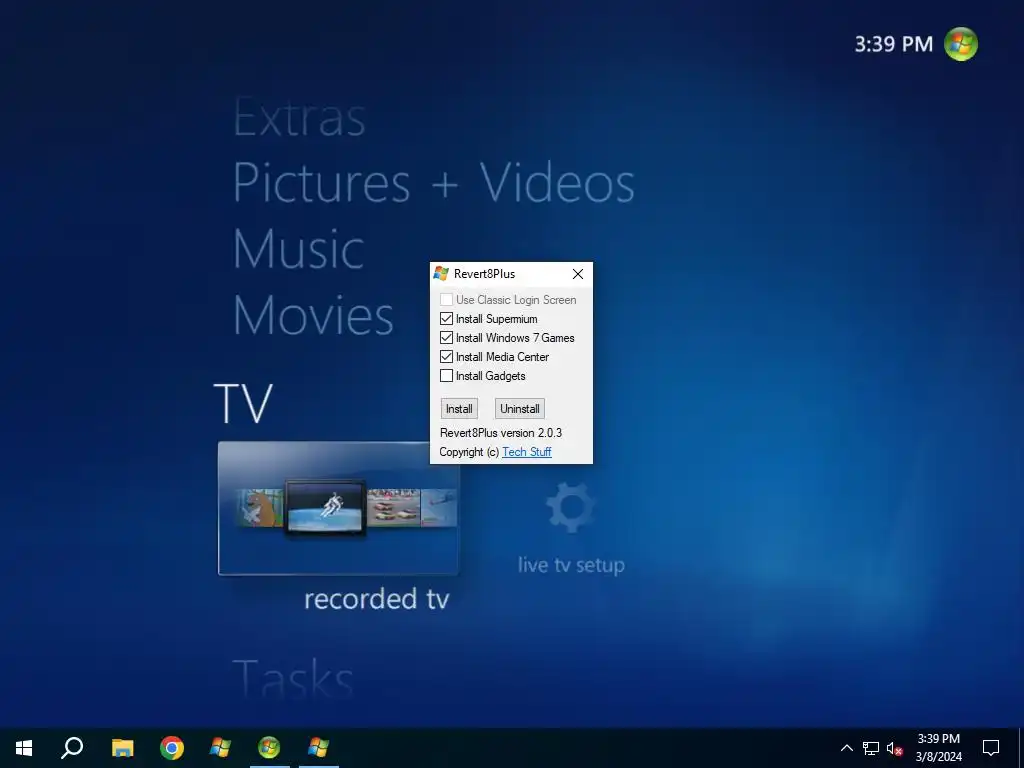Open Windows flag app beside Chrome
1024x768 pixels.
[220, 748]
